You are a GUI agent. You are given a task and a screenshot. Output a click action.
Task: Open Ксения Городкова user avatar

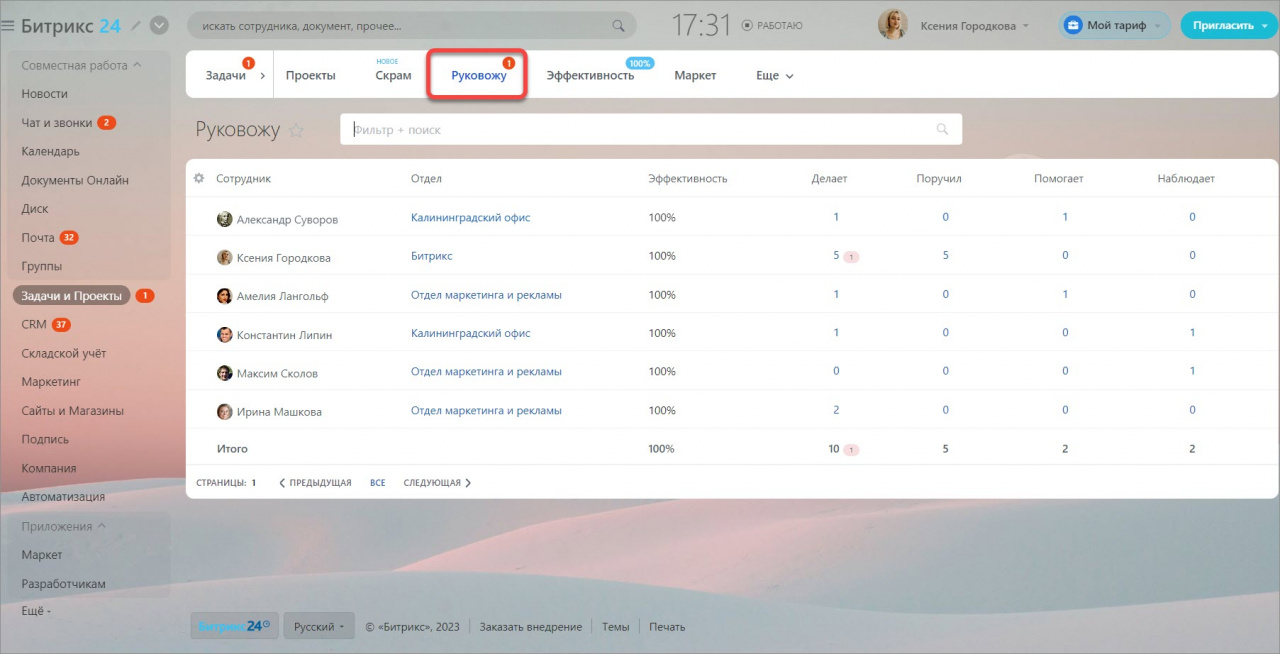point(892,25)
